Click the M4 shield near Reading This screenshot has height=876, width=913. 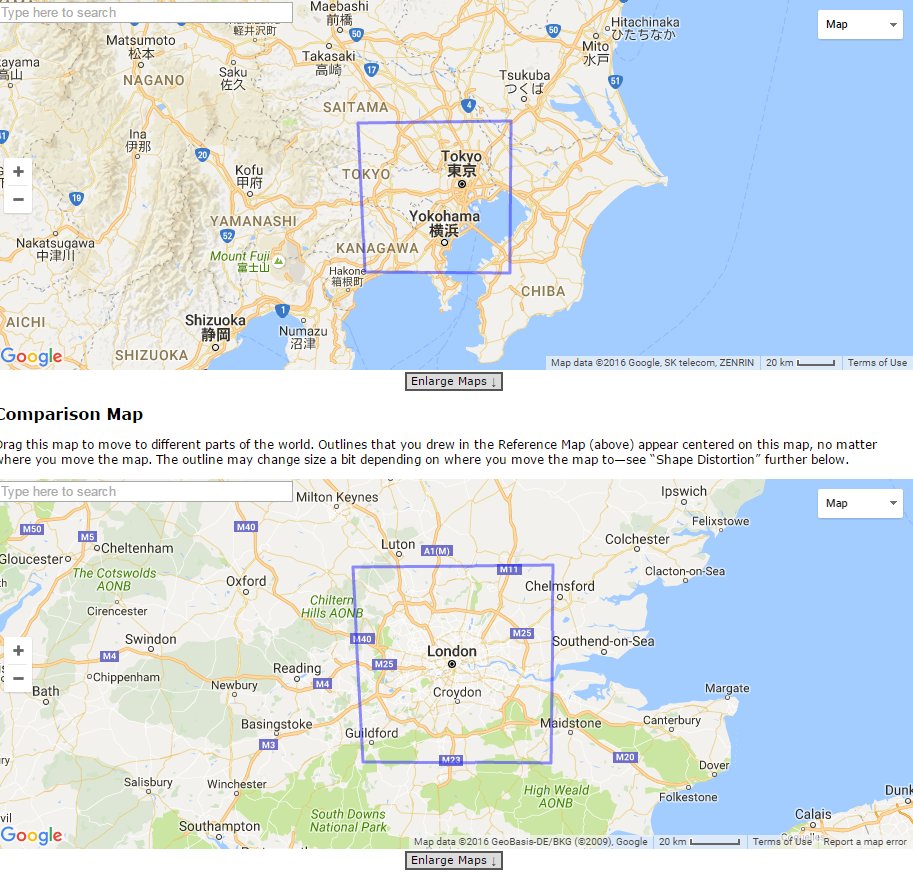[323, 684]
